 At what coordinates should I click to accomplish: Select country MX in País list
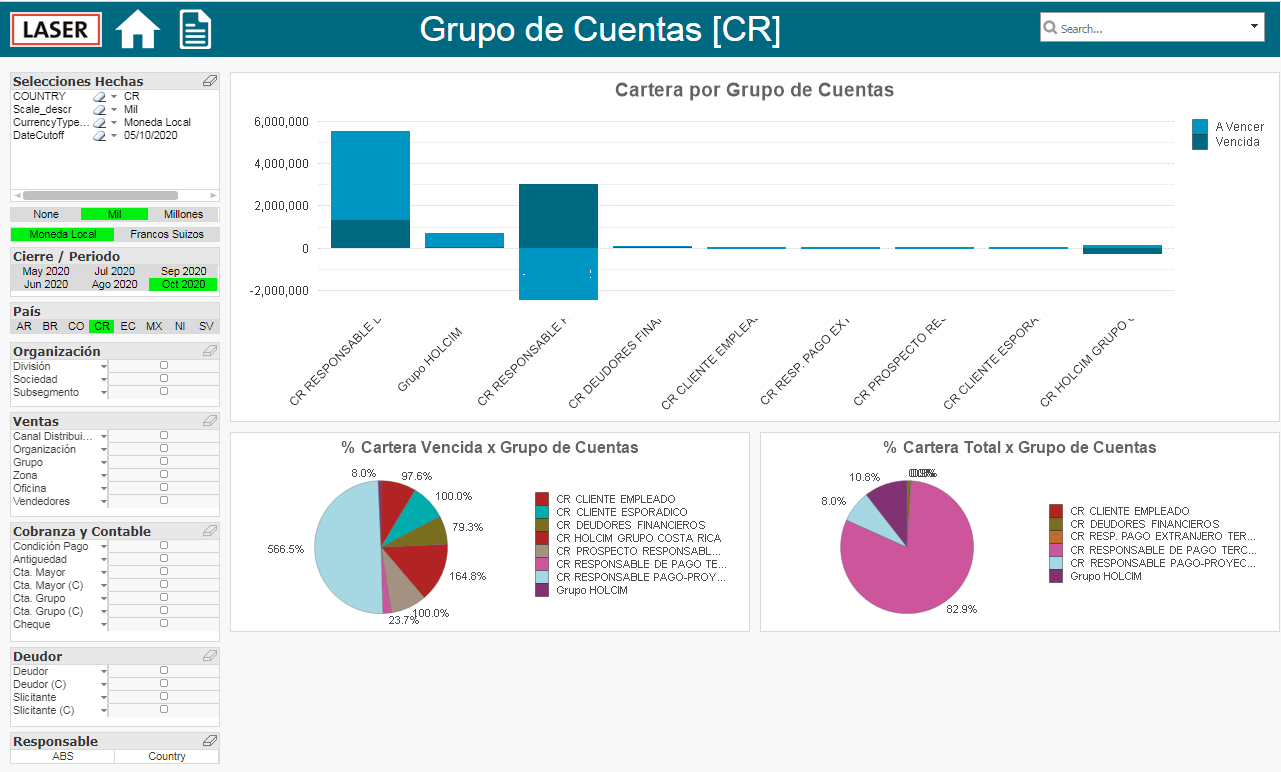154,326
